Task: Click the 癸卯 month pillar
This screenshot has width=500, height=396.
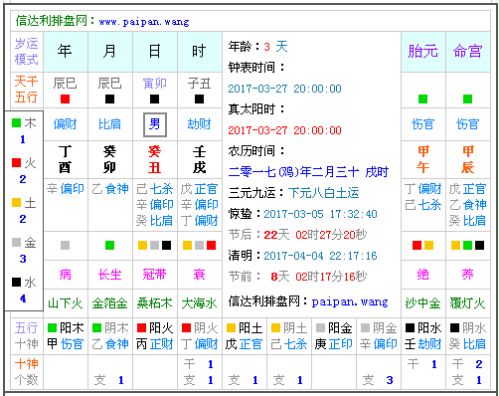Action: coord(110,159)
